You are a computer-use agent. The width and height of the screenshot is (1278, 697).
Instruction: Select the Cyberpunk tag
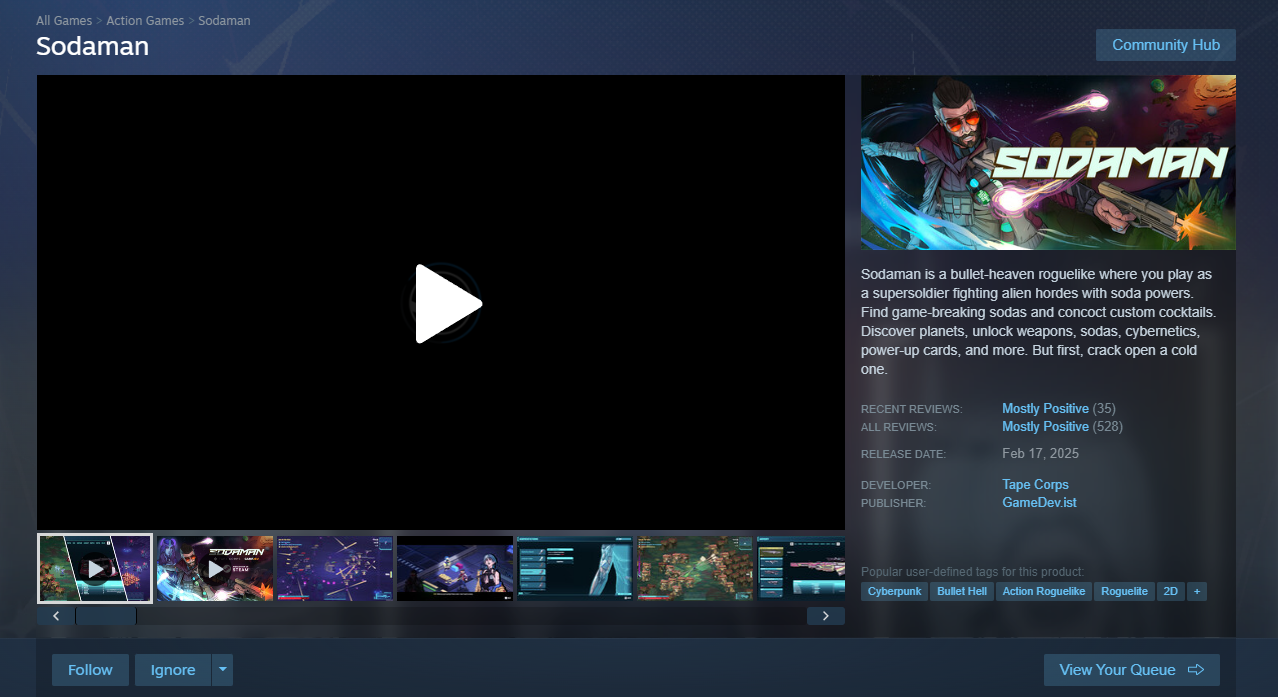tap(894, 591)
